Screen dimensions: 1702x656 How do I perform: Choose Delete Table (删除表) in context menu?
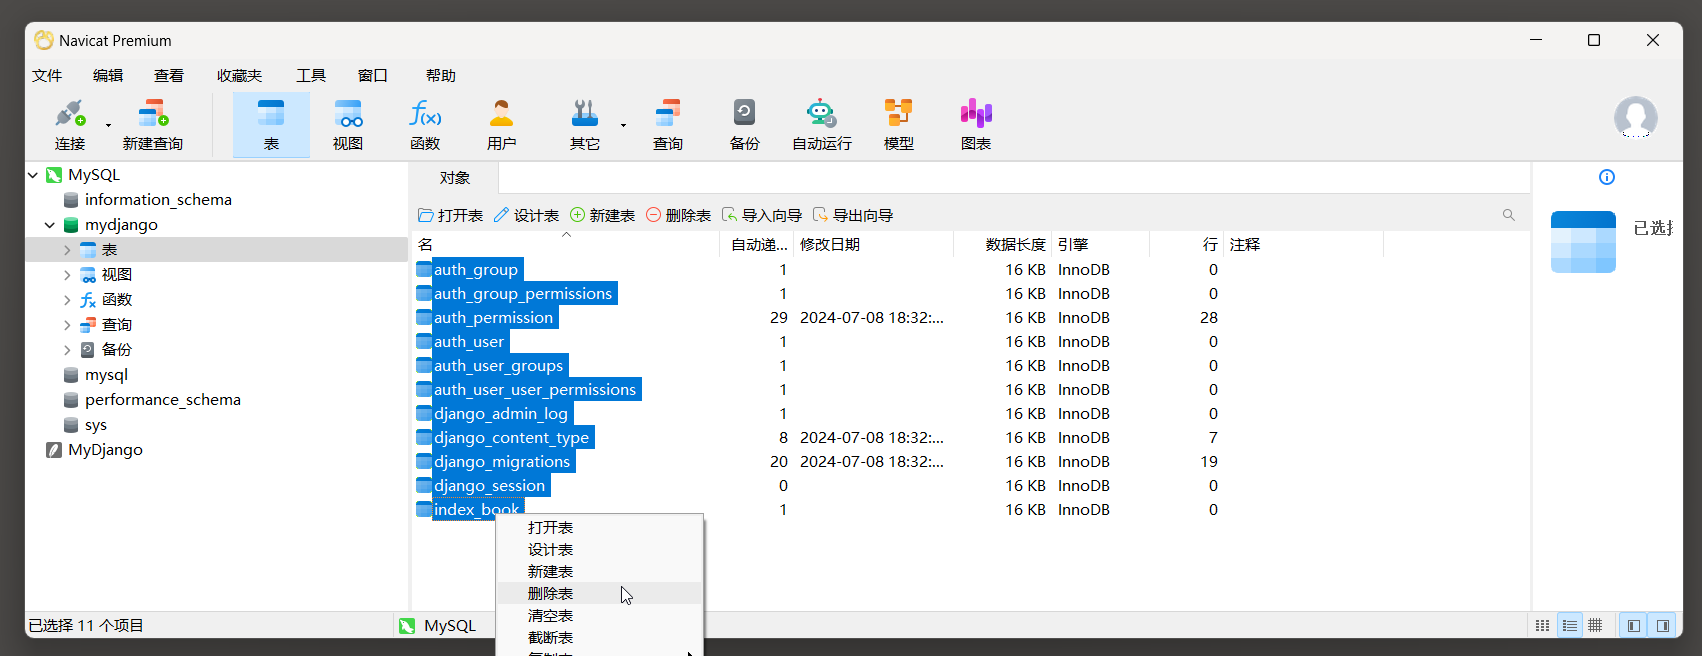(x=600, y=593)
